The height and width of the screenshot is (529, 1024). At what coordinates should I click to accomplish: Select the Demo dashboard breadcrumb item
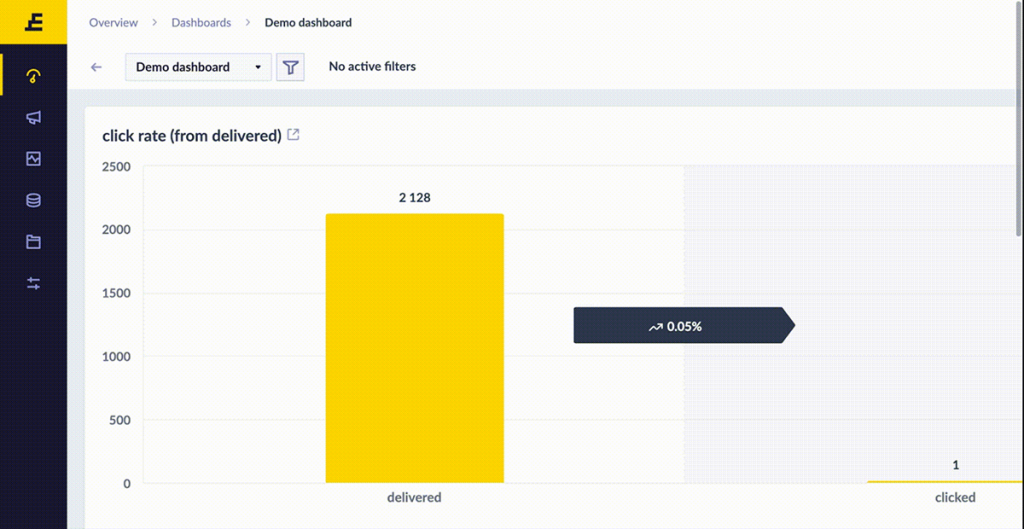click(x=308, y=22)
